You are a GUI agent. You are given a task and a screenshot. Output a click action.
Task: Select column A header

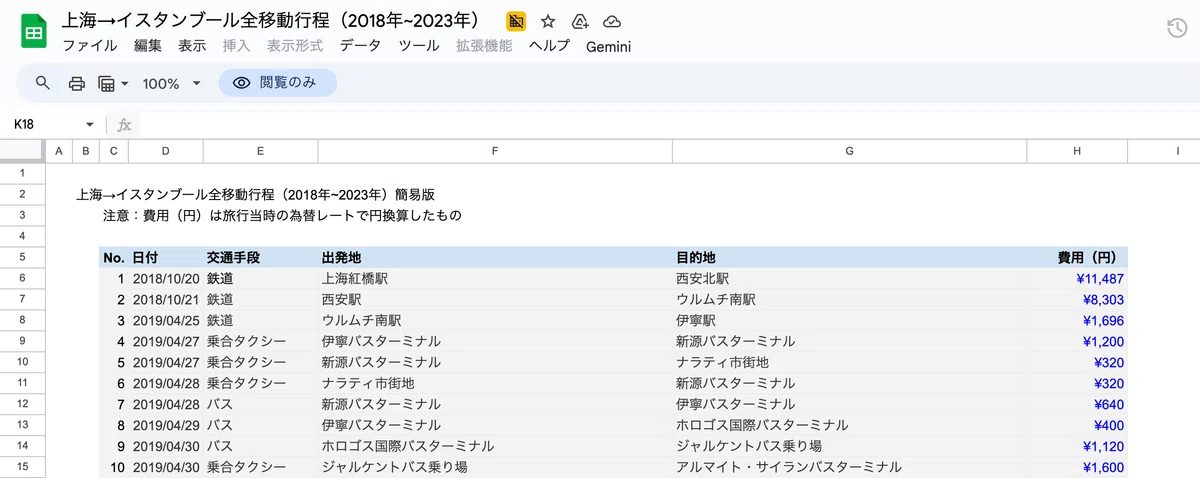point(59,151)
